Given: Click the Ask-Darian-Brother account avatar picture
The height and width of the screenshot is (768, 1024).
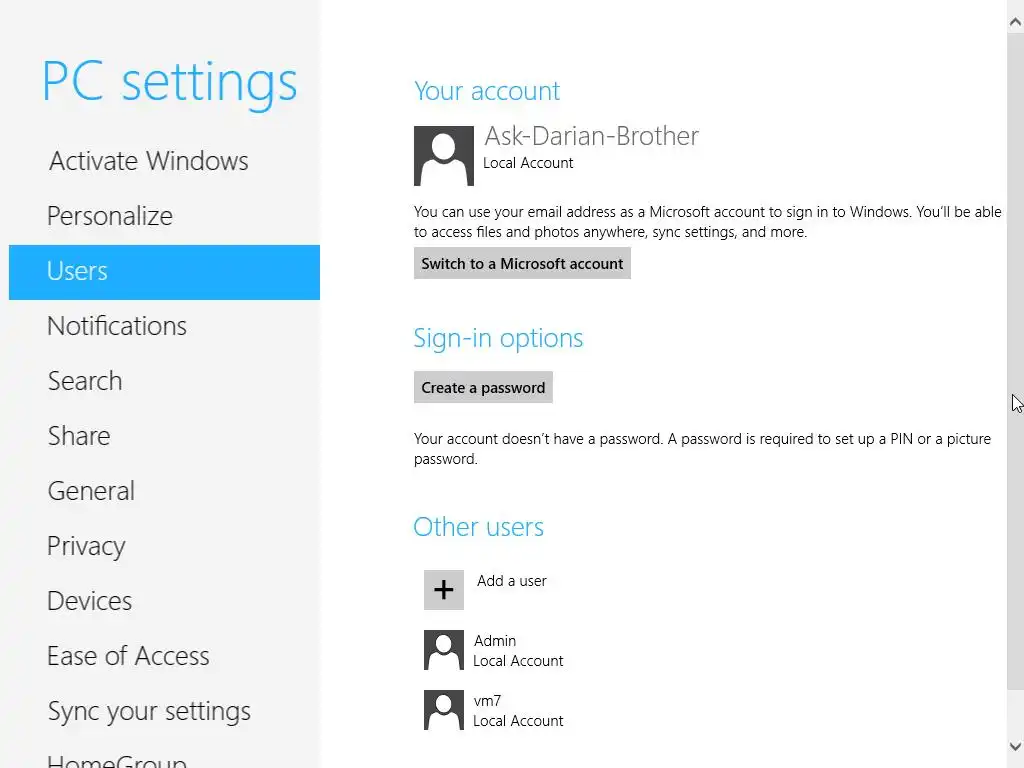Looking at the screenshot, I should [x=443, y=155].
